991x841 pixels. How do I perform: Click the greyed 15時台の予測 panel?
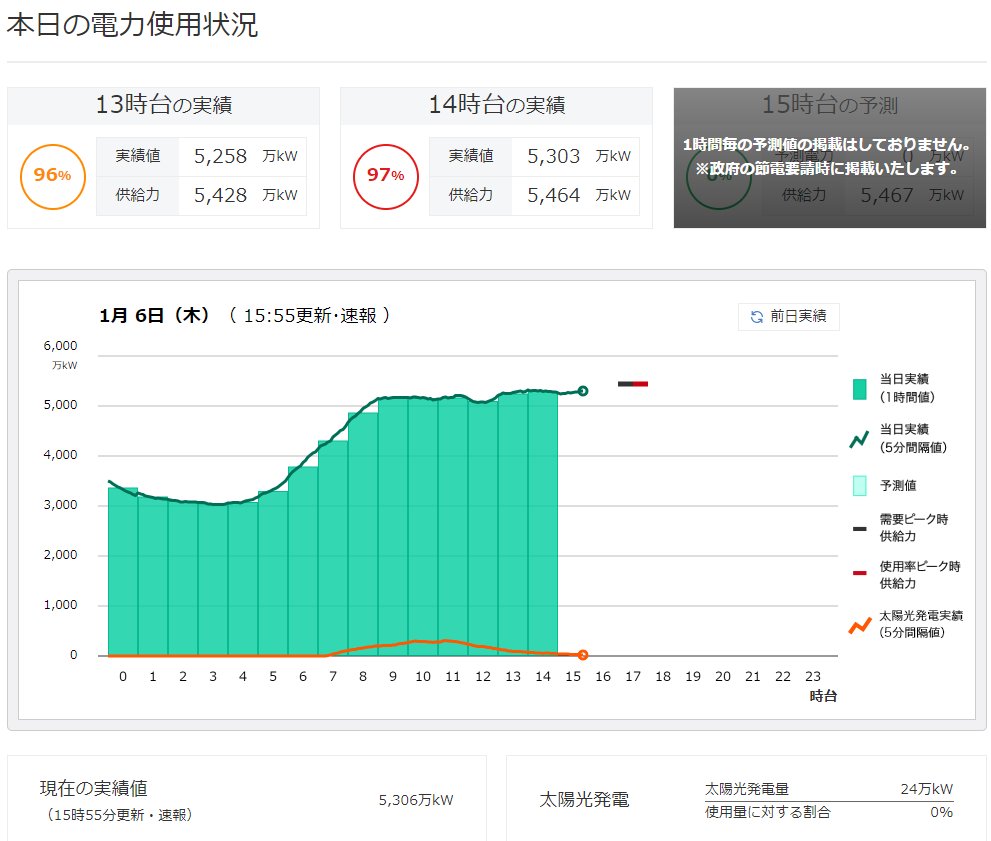(830, 158)
